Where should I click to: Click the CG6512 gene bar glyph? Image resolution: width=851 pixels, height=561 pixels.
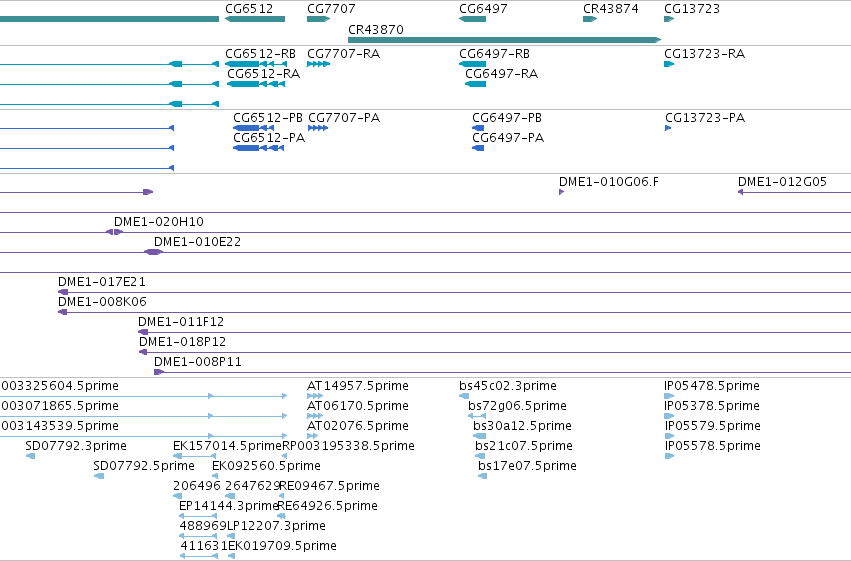pos(255,19)
